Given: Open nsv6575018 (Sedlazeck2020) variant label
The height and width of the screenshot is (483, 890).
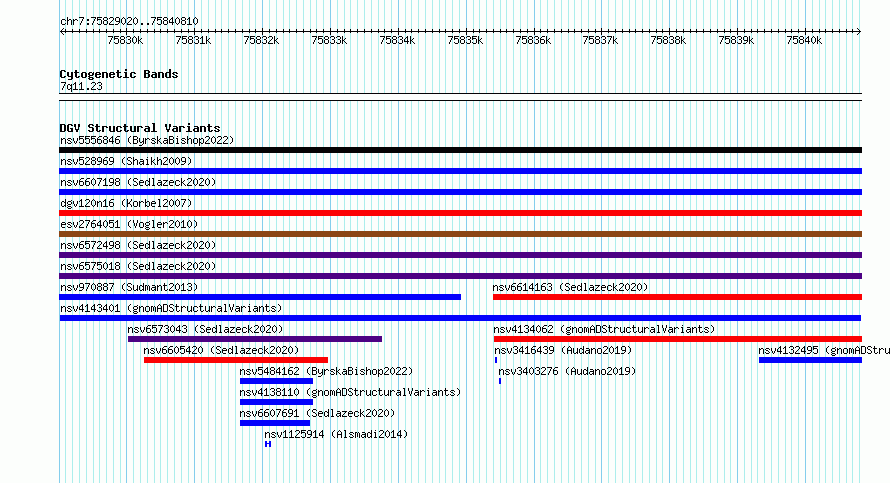Looking at the screenshot, I should (138, 266).
